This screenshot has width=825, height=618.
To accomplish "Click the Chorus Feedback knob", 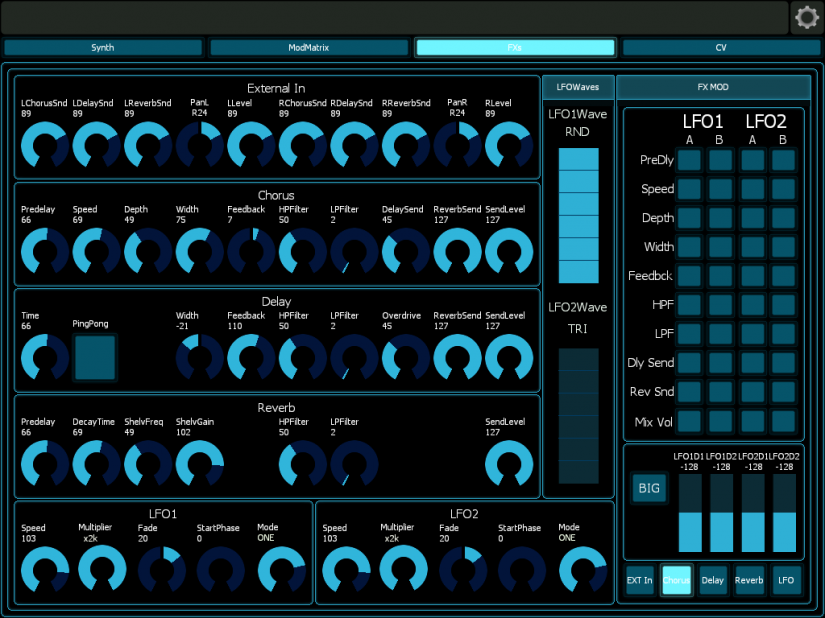I will [251, 250].
